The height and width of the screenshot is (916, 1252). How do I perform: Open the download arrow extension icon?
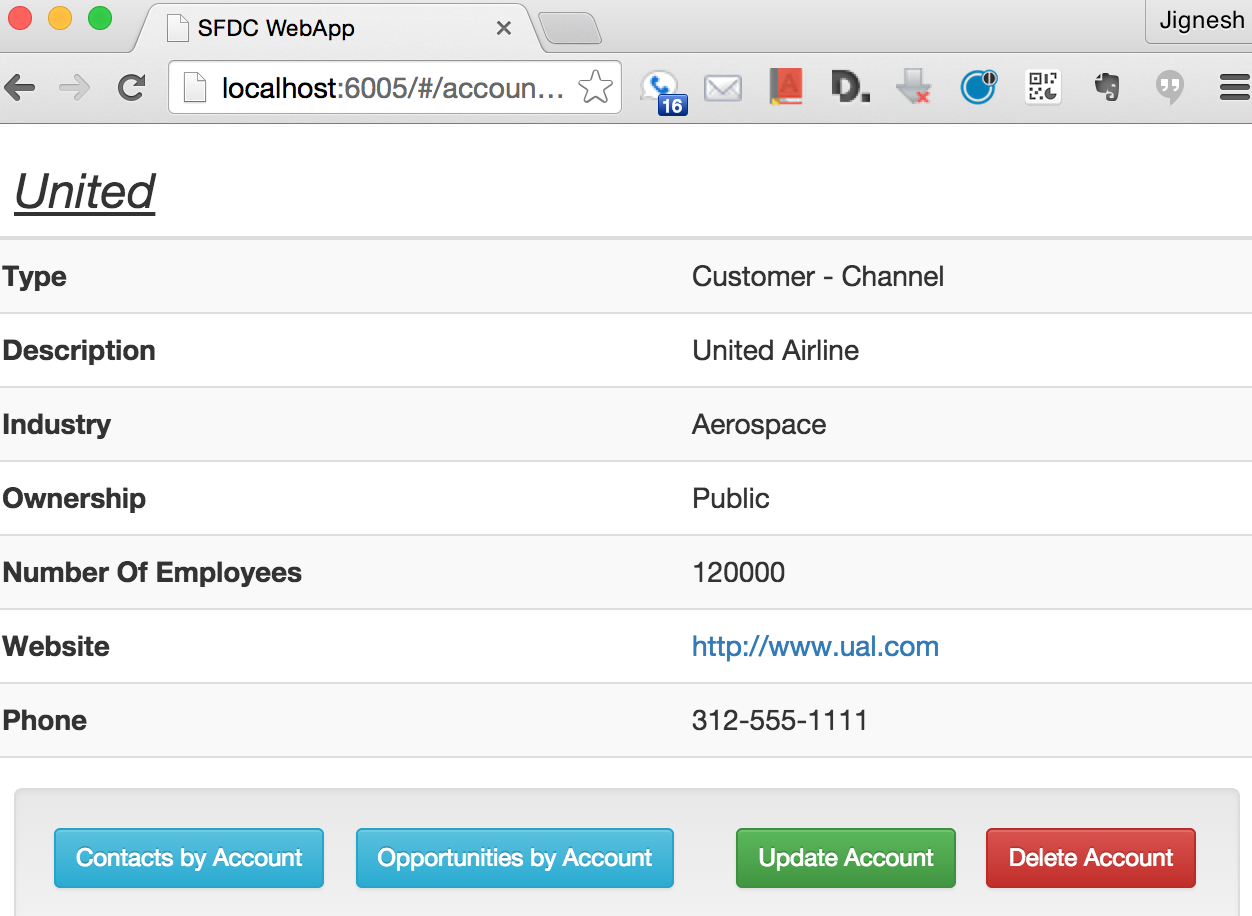[914, 87]
